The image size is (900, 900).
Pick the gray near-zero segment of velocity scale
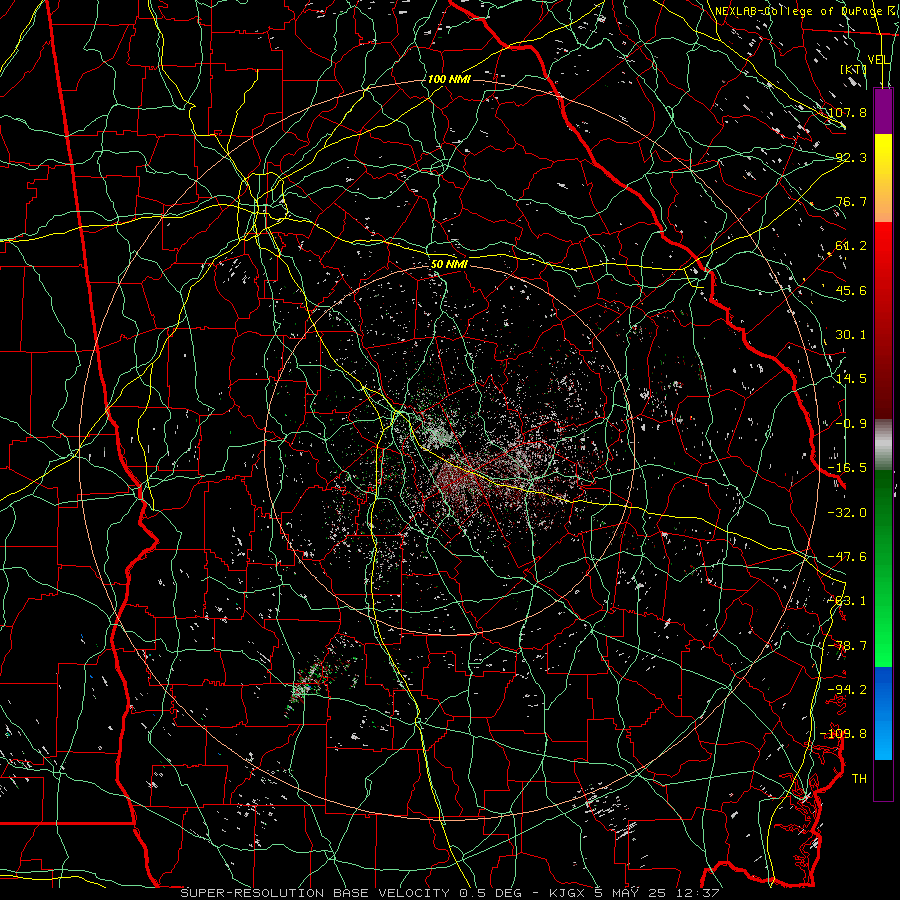point(883,445)
